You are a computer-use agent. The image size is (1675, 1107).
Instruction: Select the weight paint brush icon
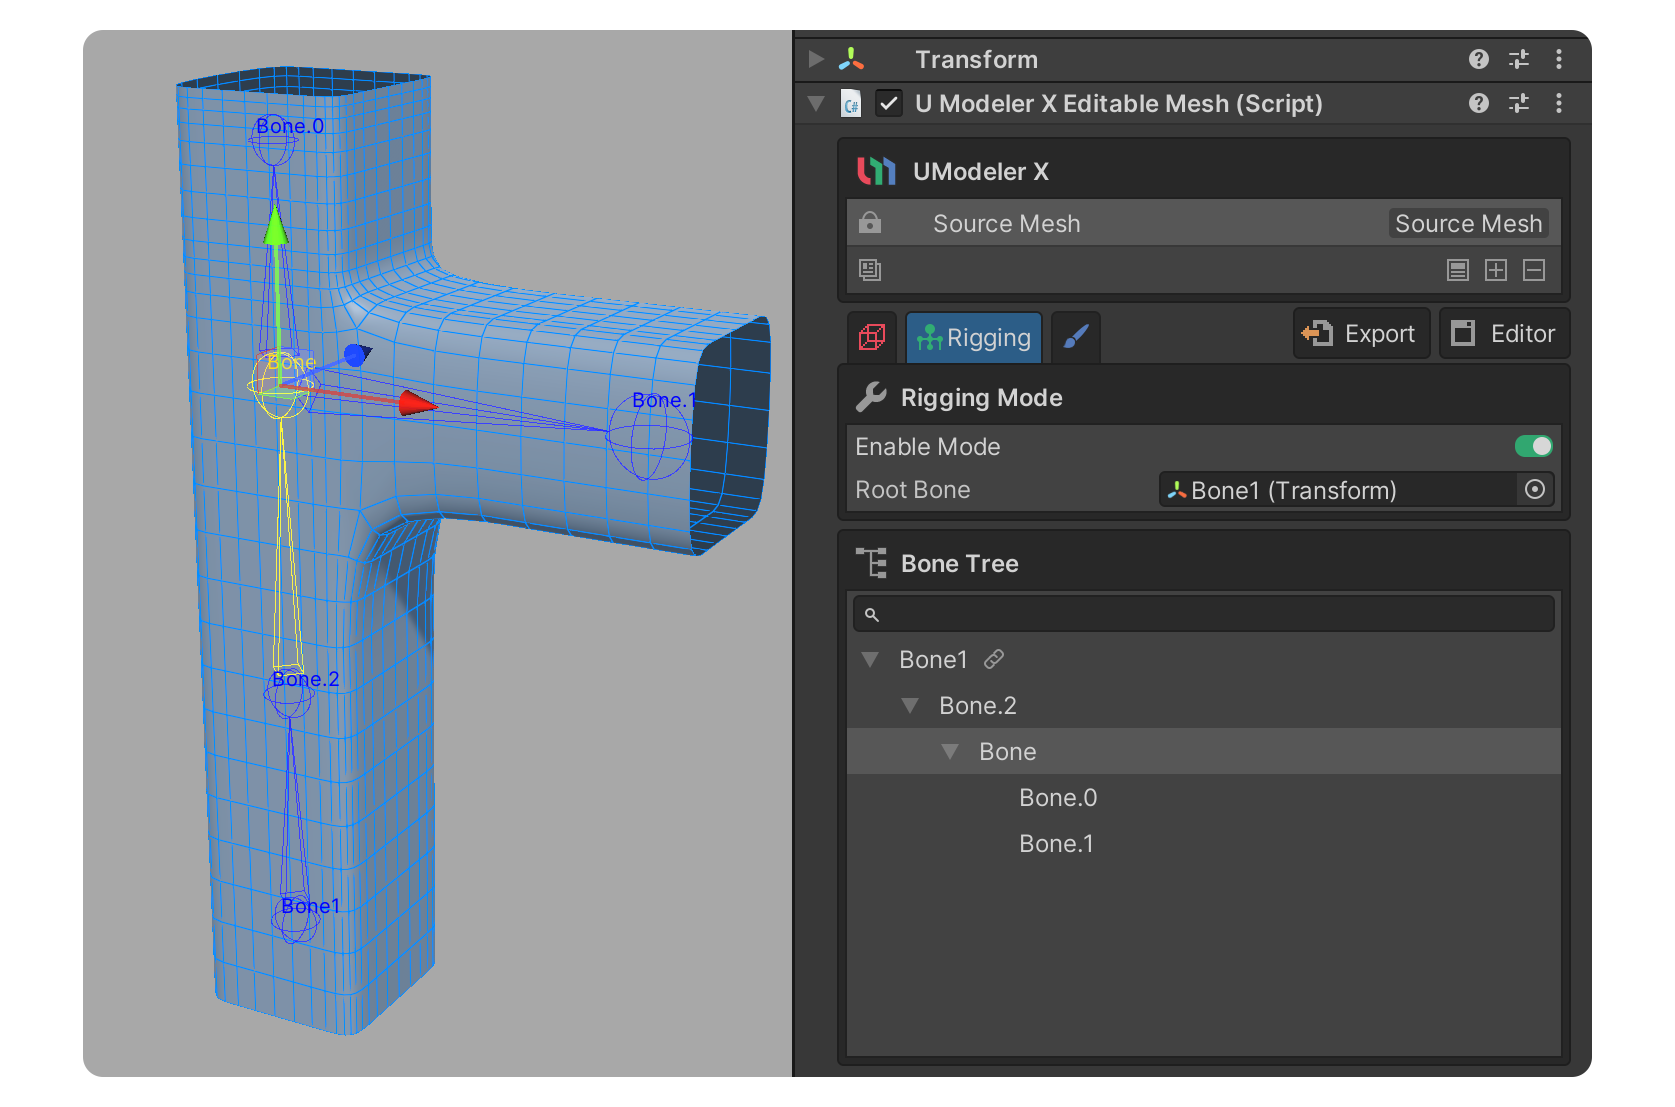pos(1076,338)
